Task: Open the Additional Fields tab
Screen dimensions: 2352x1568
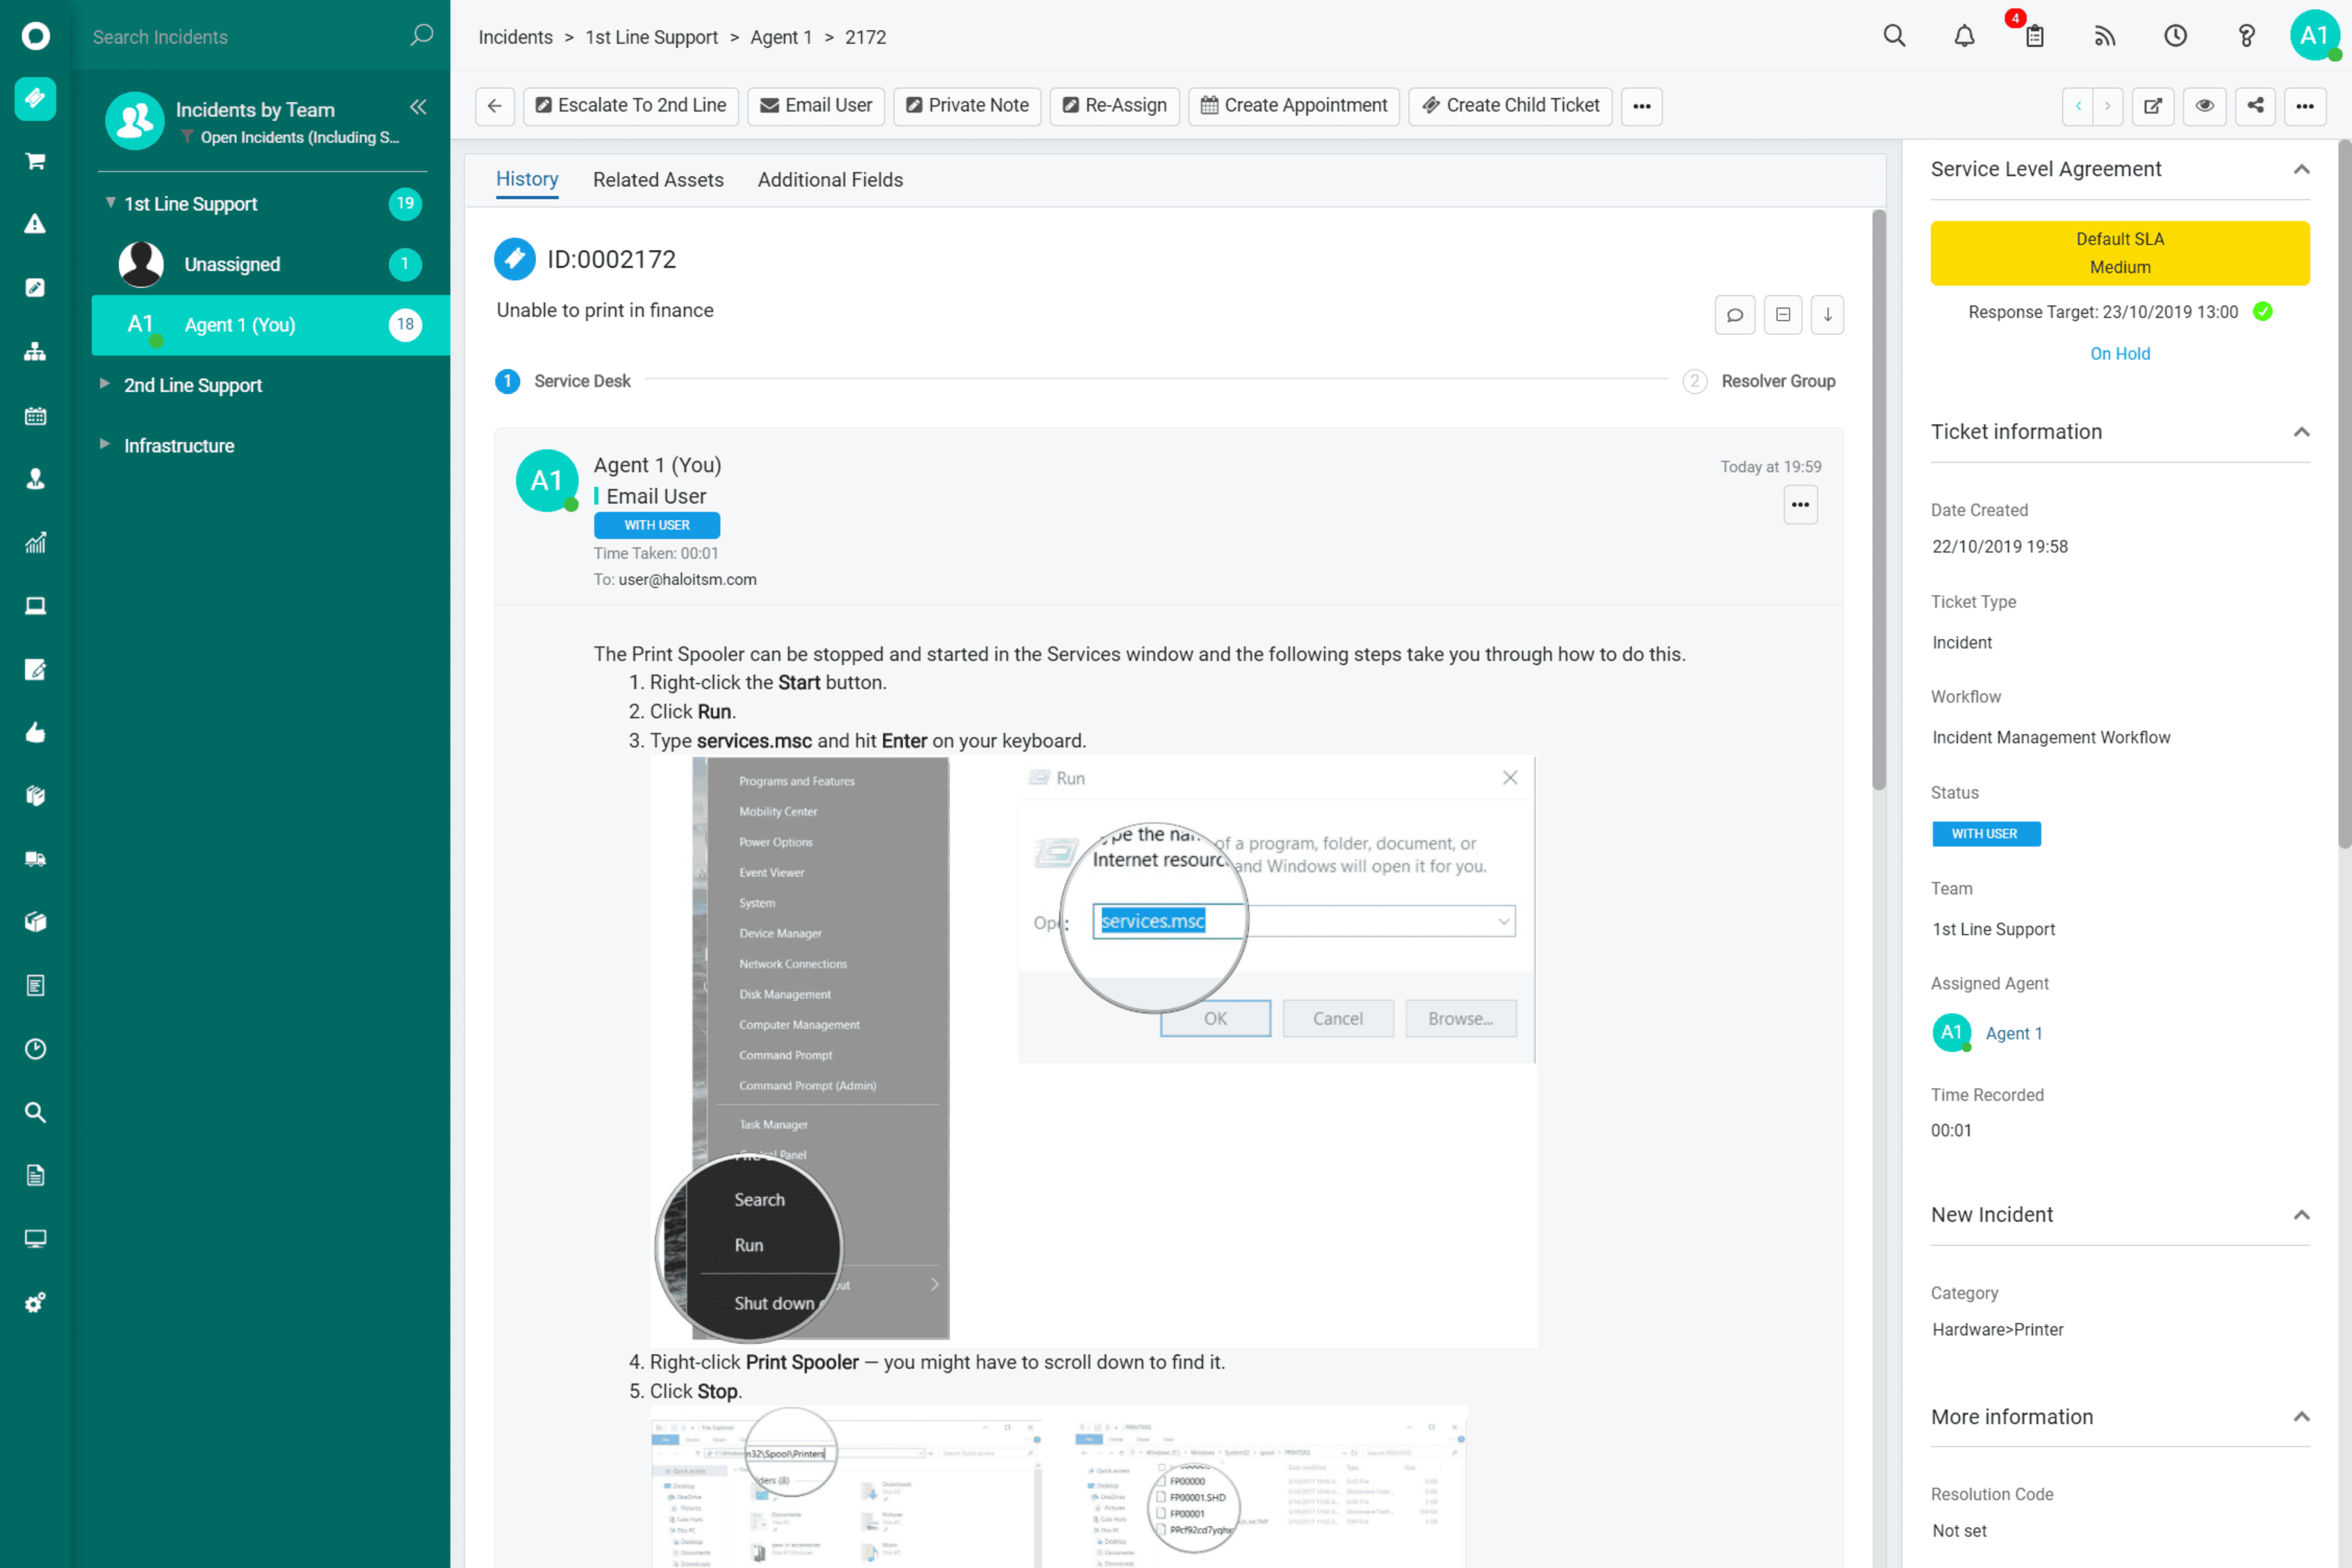Action: 829,180
